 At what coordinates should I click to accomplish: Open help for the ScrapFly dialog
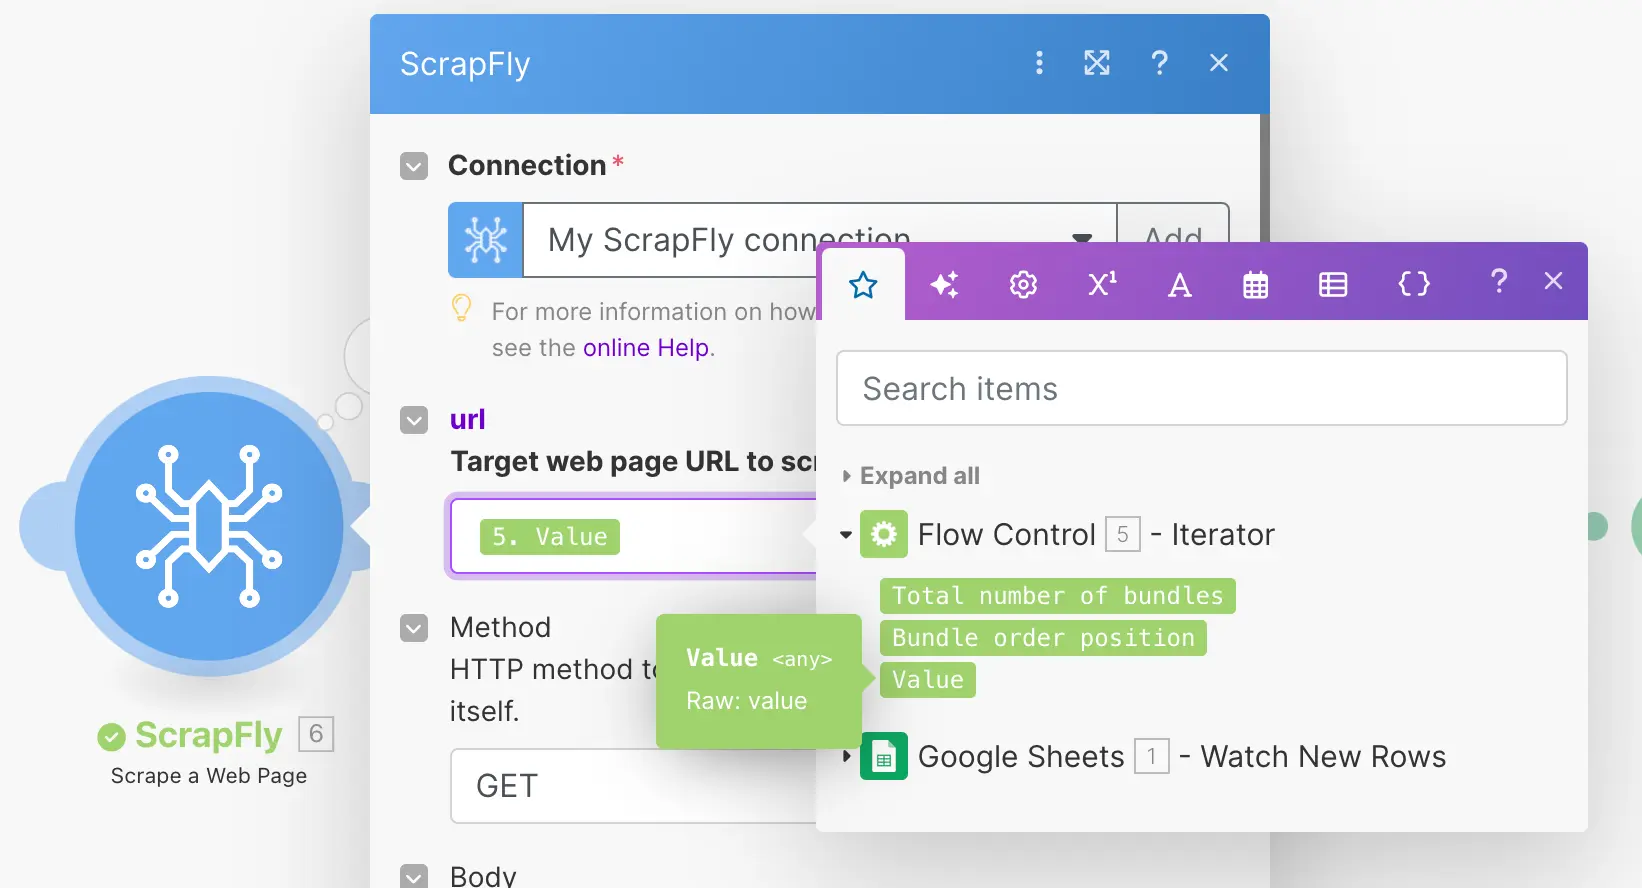click(x=1159, y=63)
